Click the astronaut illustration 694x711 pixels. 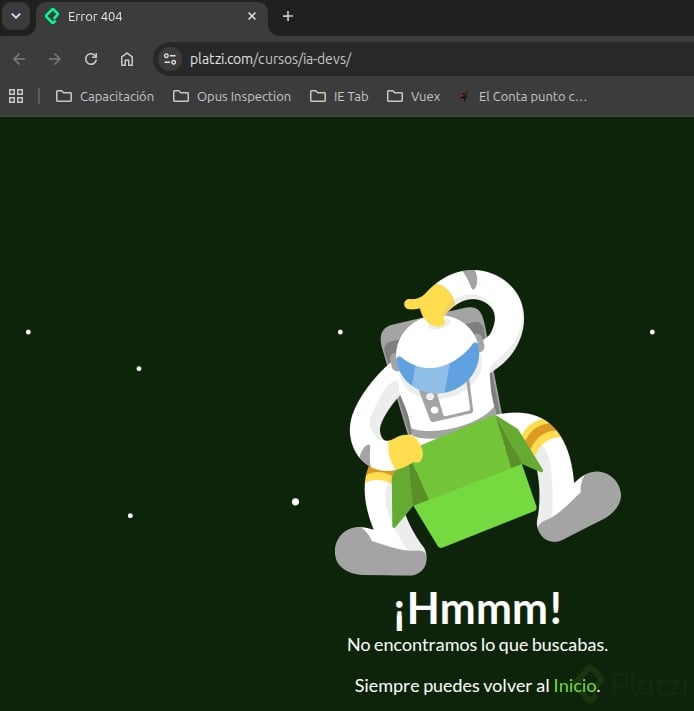click(x=478, y=423)
